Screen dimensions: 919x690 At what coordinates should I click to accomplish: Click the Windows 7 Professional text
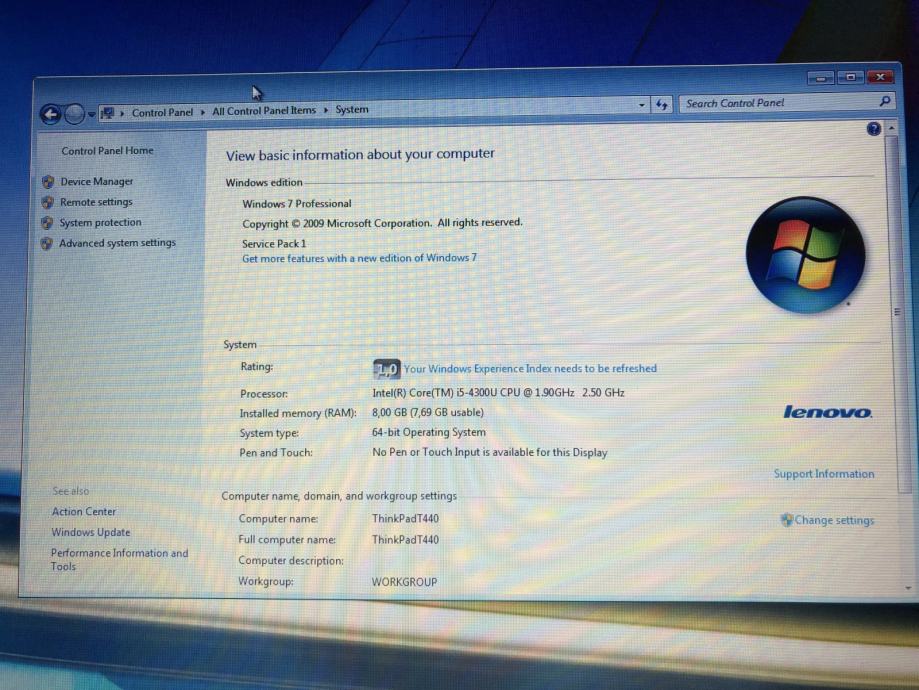point(297,204)
